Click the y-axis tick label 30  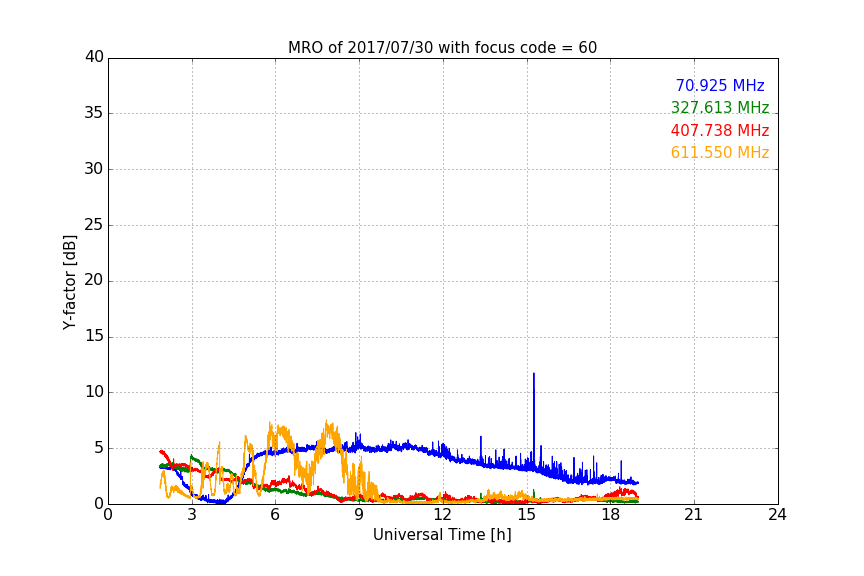tap(94, 169)
